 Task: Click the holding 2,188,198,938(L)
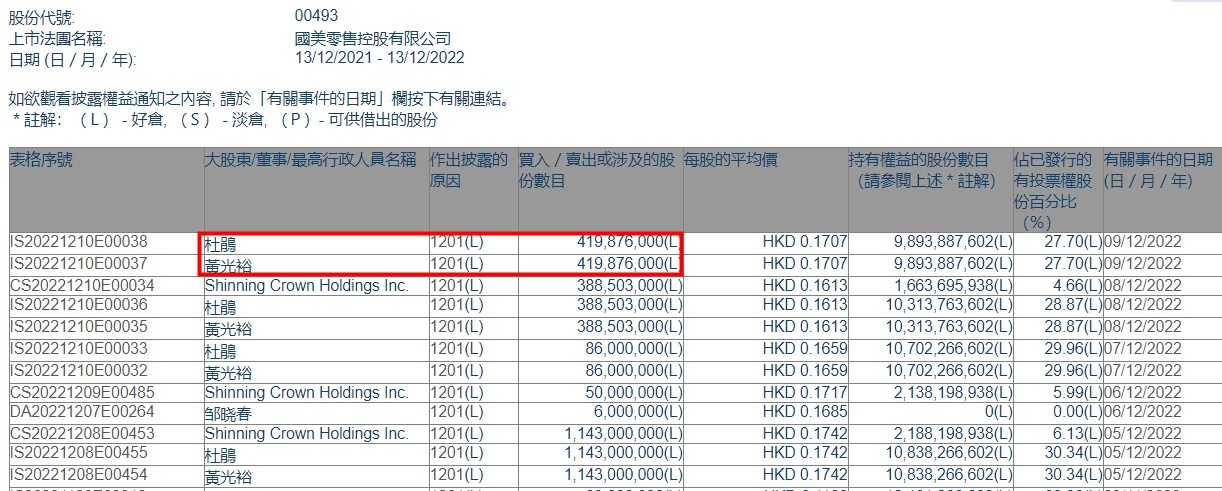click(x=953, y=433)
